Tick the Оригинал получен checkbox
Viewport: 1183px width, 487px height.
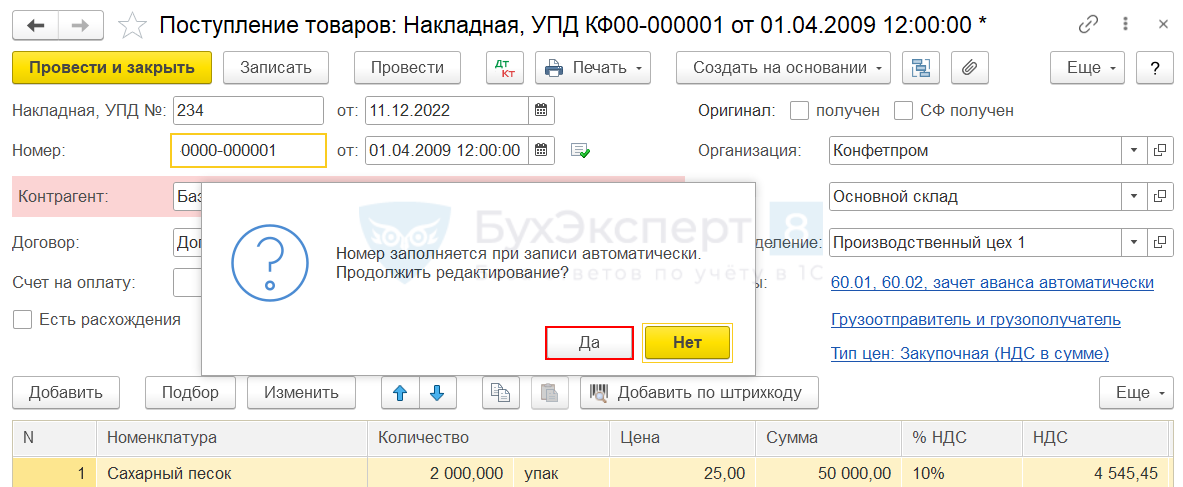click(799, 110)
